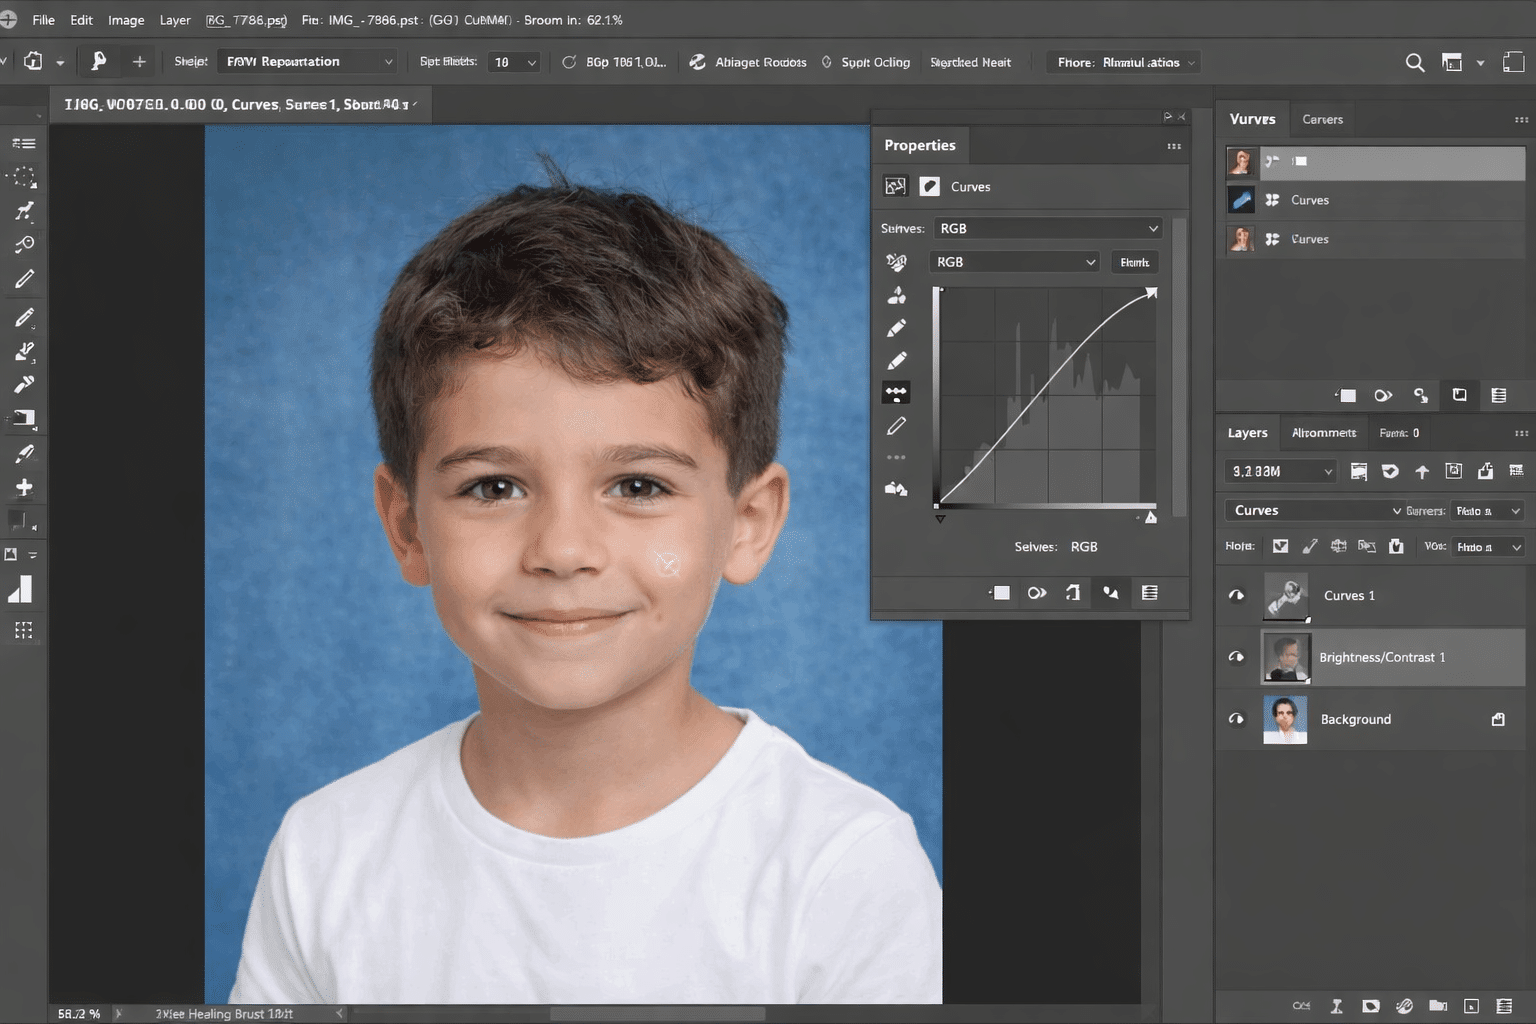This screenshot has height=1024, width=1536.
Task: Click the auto-select targeted adjustment icon in Properties
Action: 897,261
